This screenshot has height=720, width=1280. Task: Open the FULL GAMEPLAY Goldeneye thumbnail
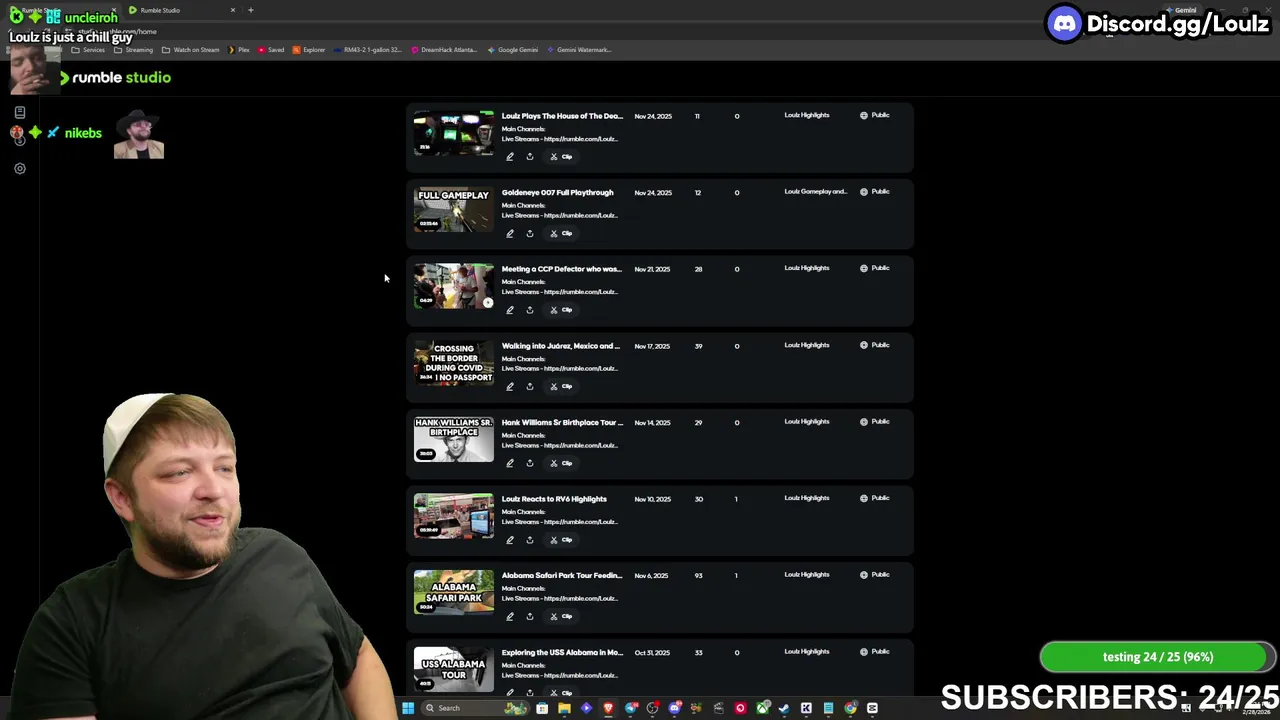[x=454, y=210]
